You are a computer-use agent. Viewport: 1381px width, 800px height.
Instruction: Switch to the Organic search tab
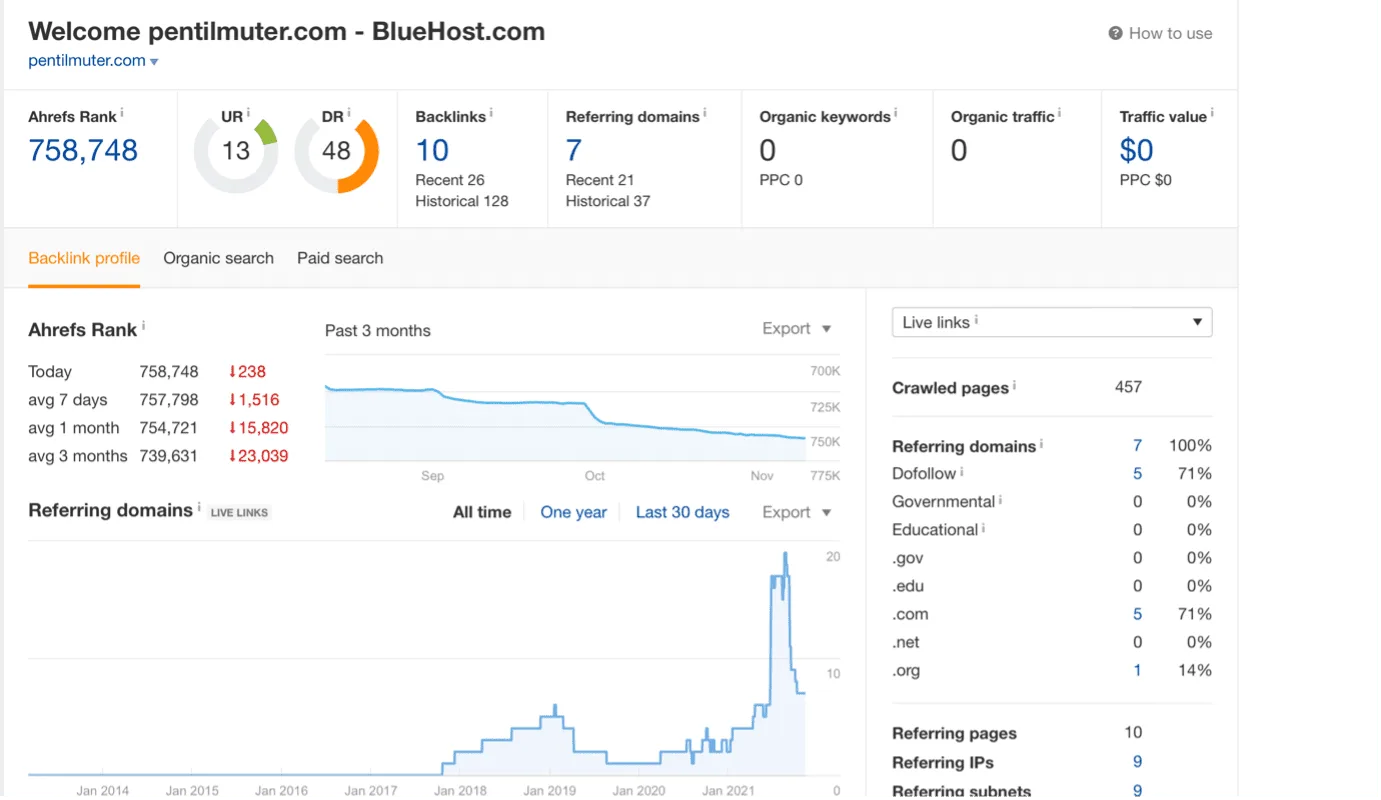click(x=218, y=258)
